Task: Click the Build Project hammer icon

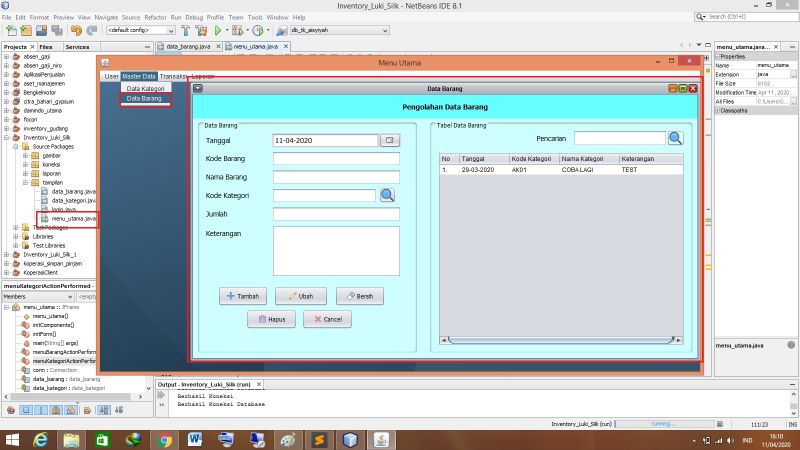Action: [185, 31]
